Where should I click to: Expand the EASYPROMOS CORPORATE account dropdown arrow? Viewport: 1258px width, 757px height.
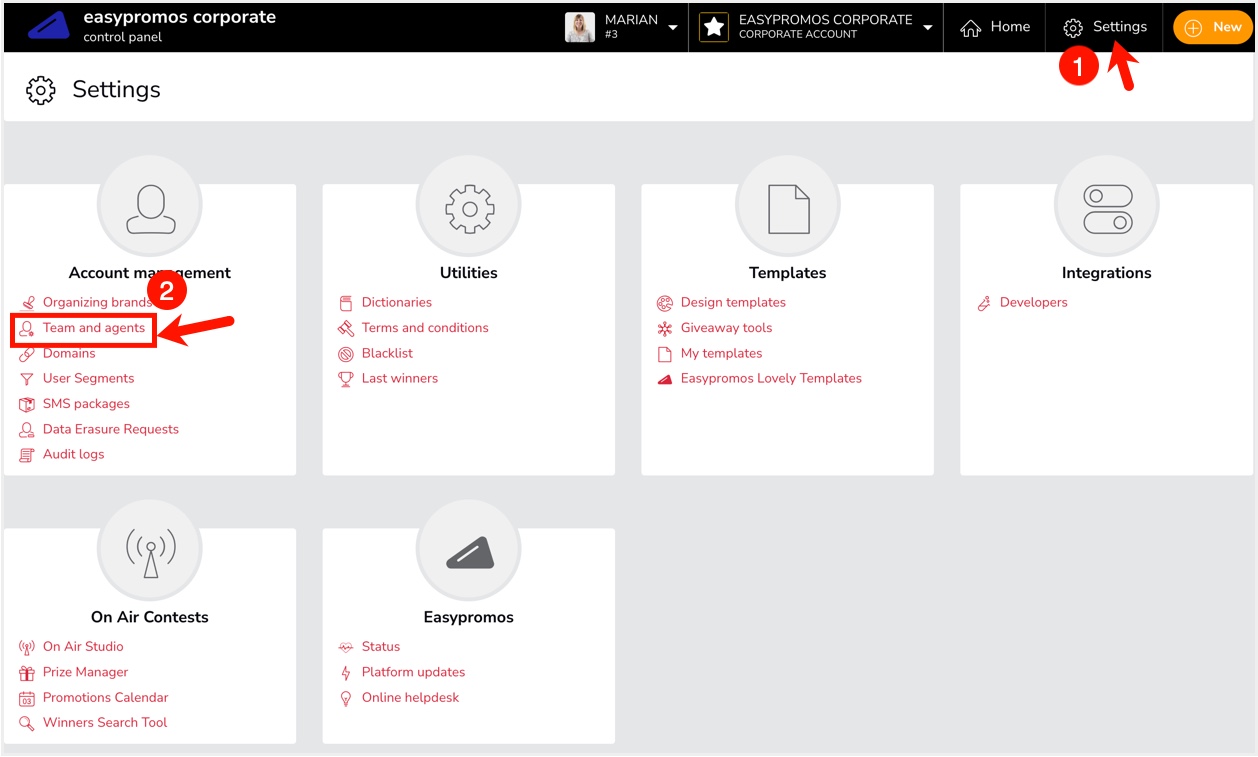pyautogui.click(x=928, y=28)
